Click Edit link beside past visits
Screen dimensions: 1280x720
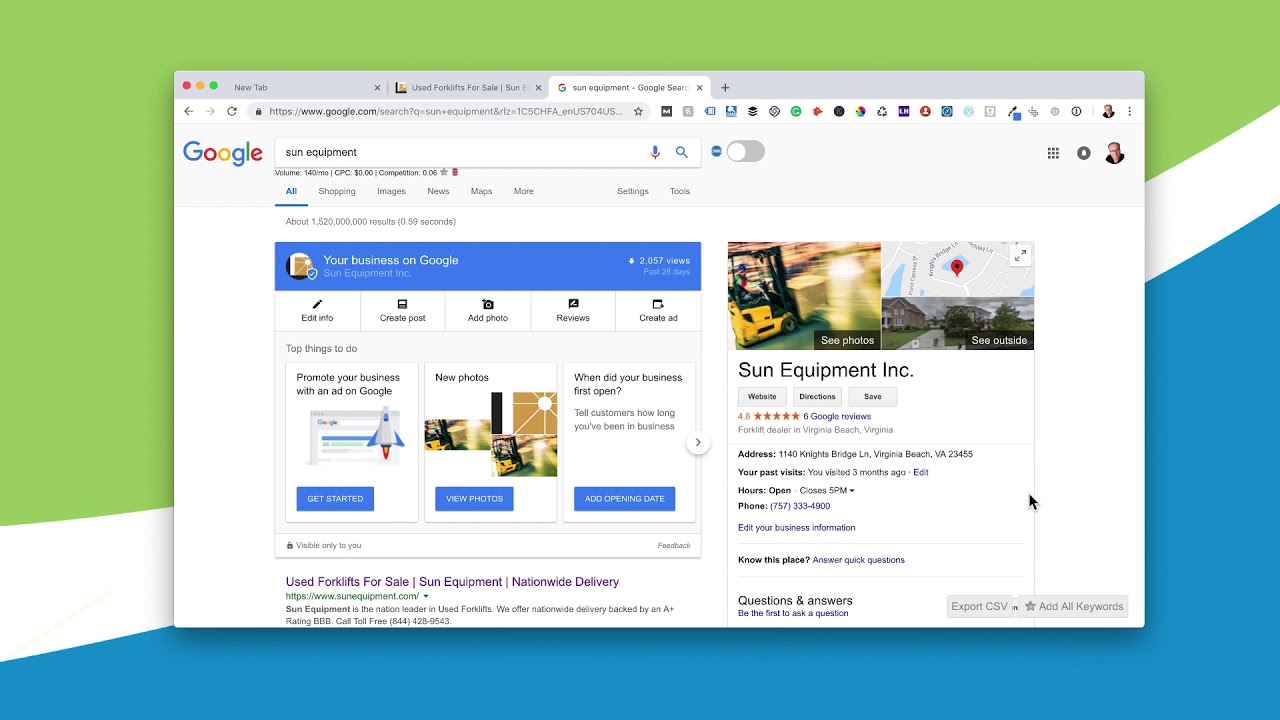pos(921,472)
